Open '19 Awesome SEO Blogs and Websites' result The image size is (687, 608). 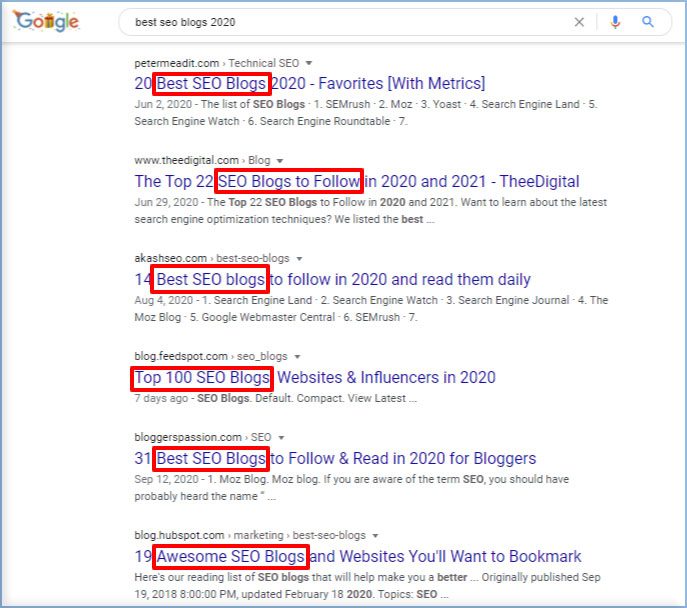click(x=358, y=556)
